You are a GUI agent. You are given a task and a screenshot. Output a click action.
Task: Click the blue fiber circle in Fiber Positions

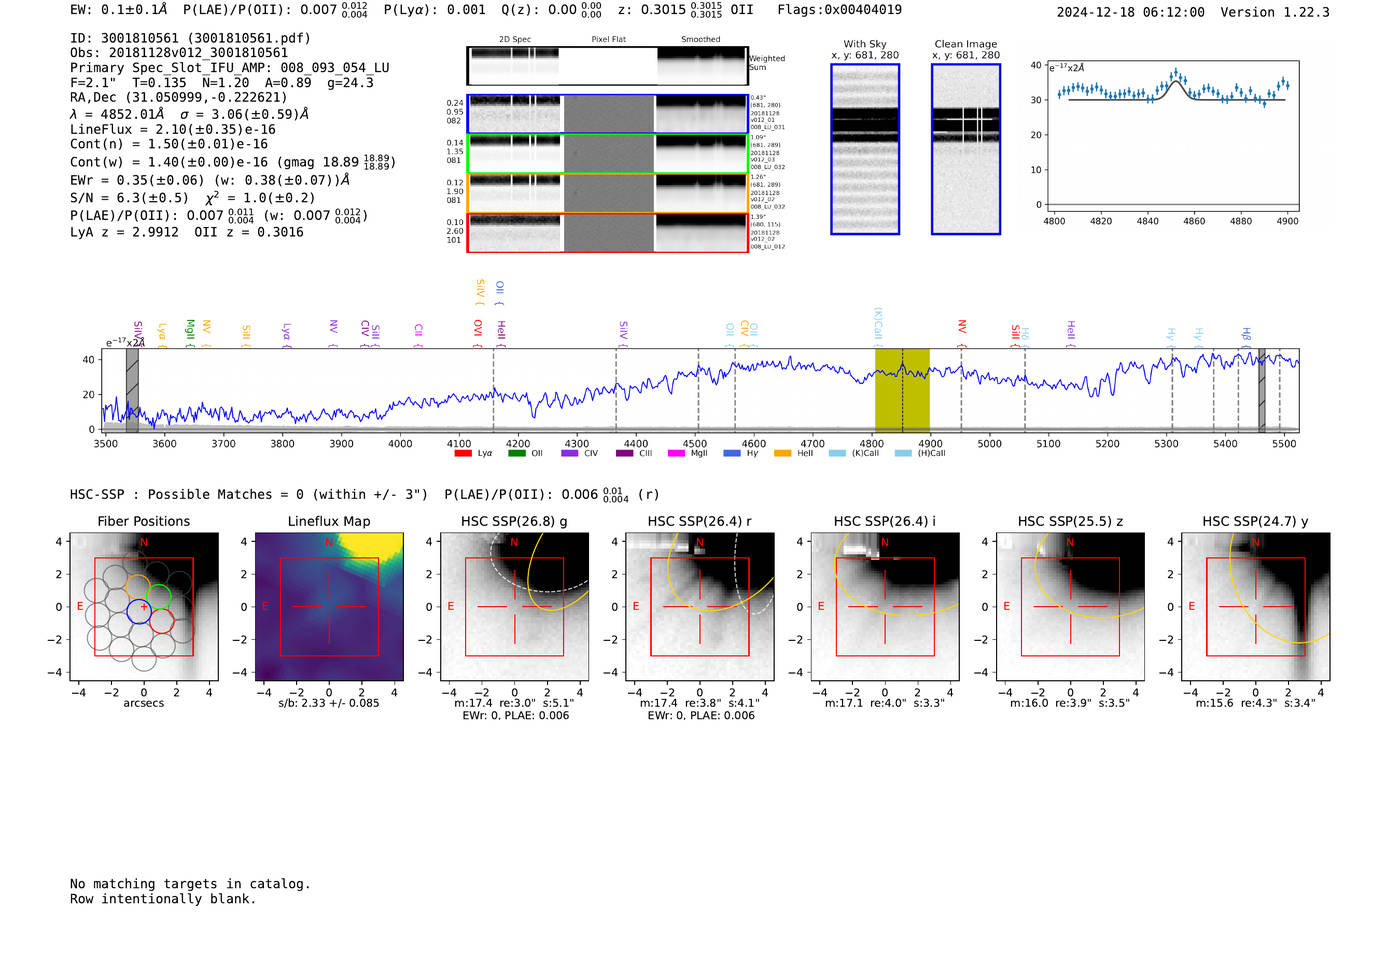[x=139, y=612]
